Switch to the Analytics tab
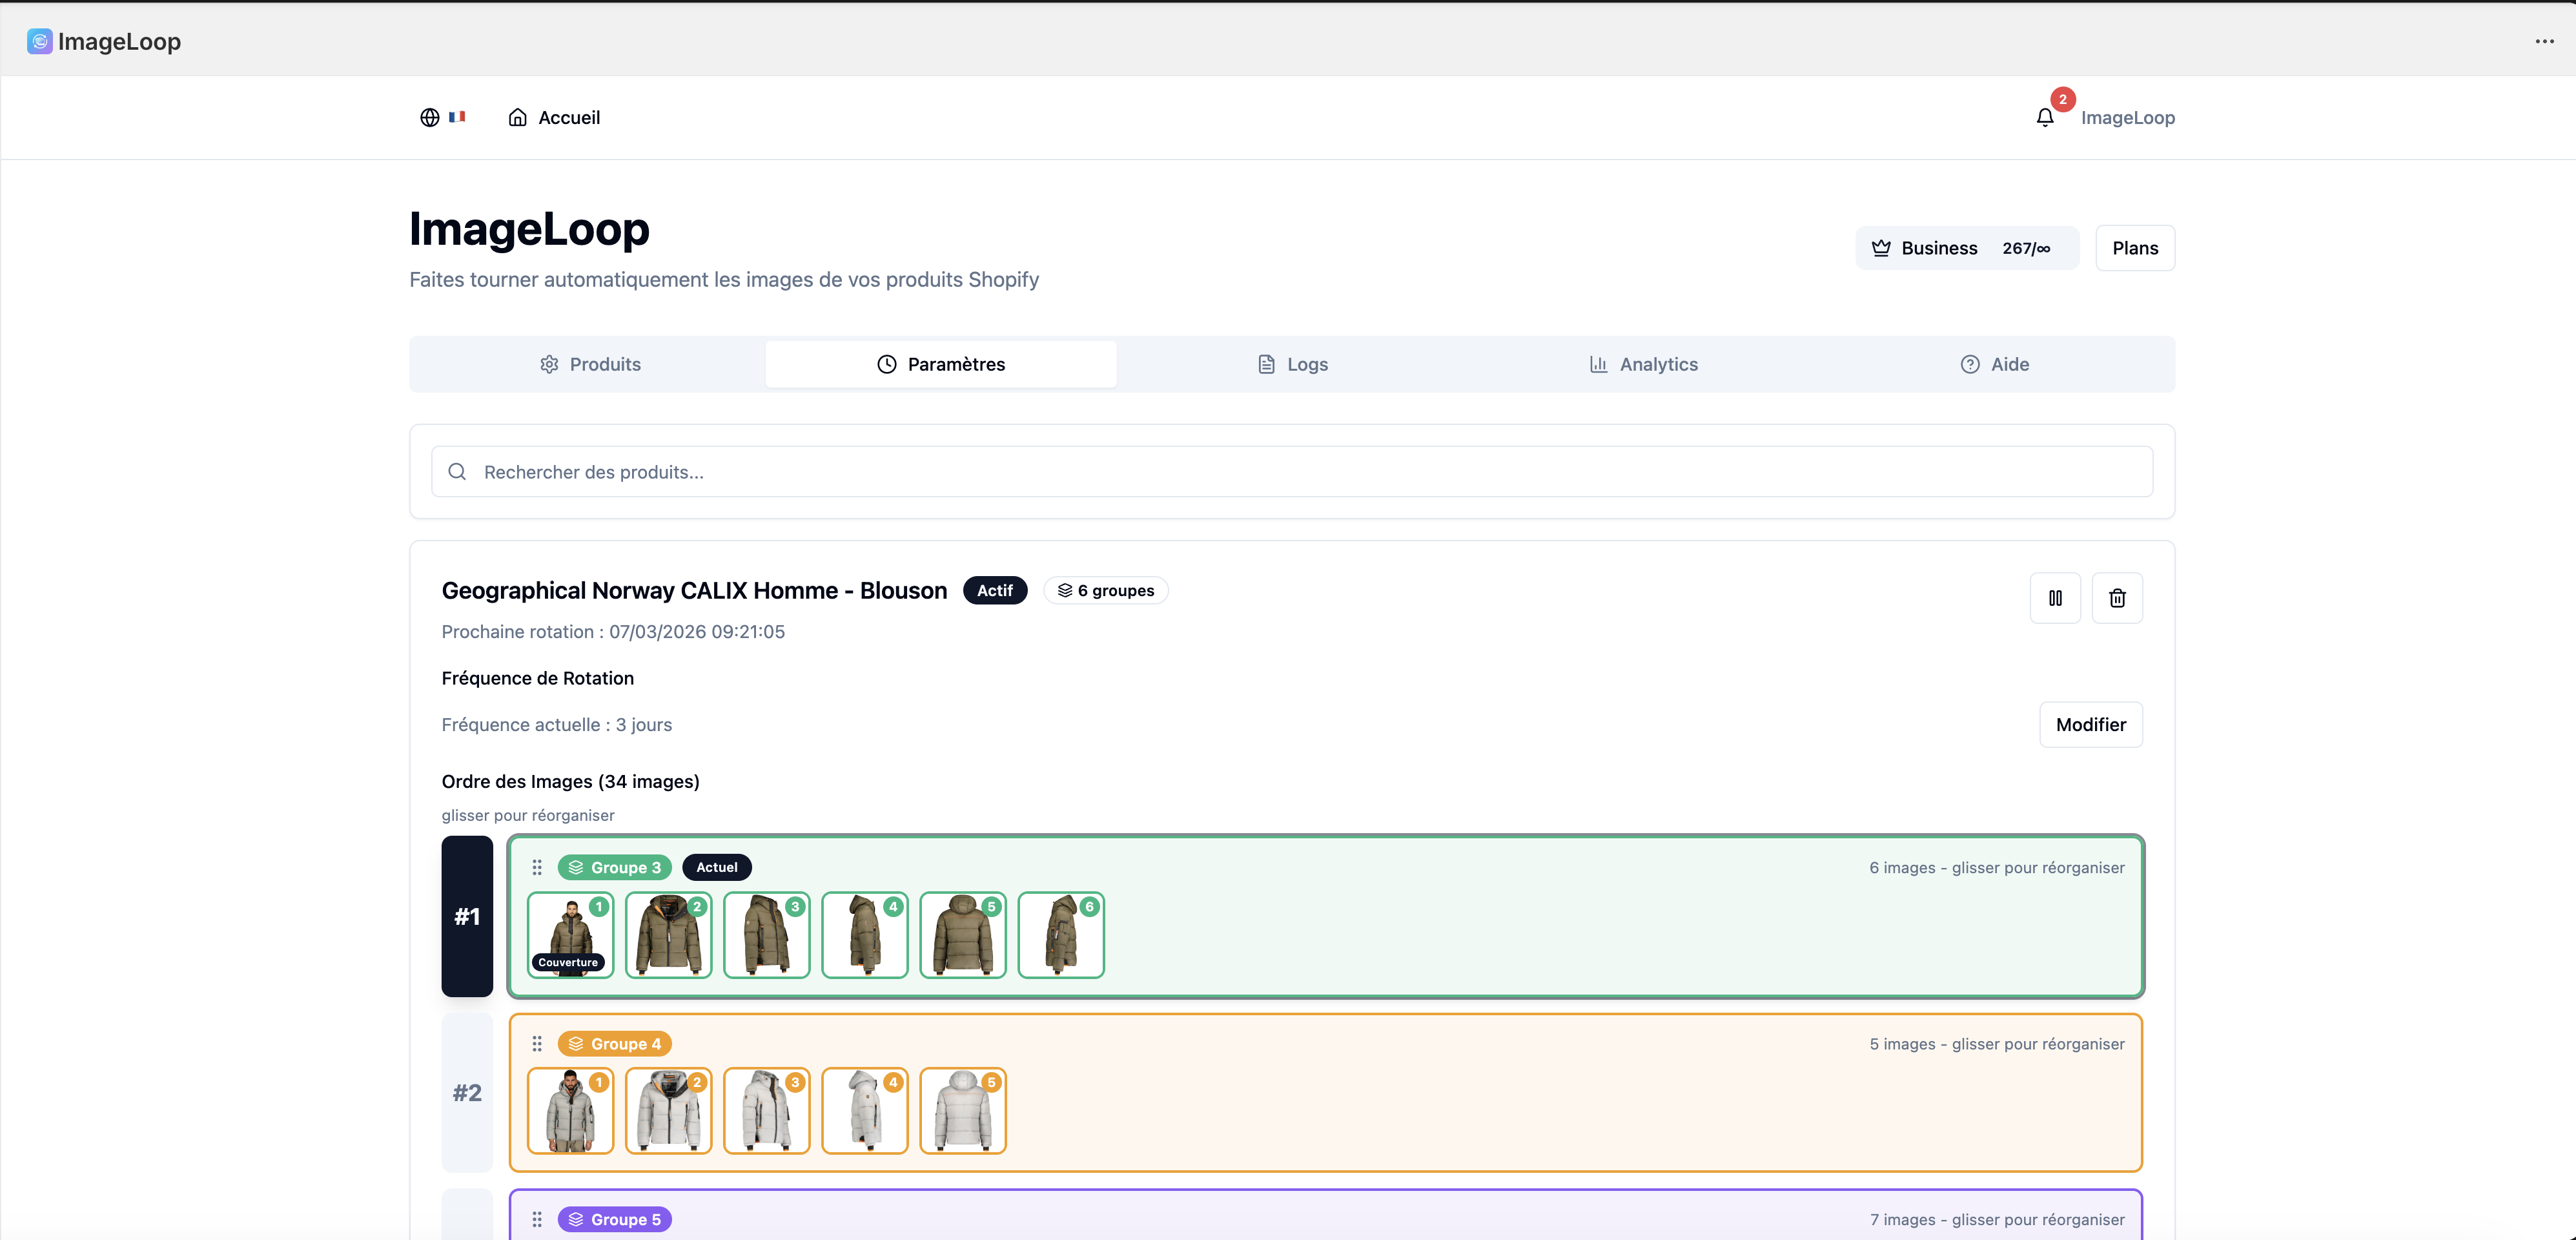 pyautogui.click(x=1643, y=364)
